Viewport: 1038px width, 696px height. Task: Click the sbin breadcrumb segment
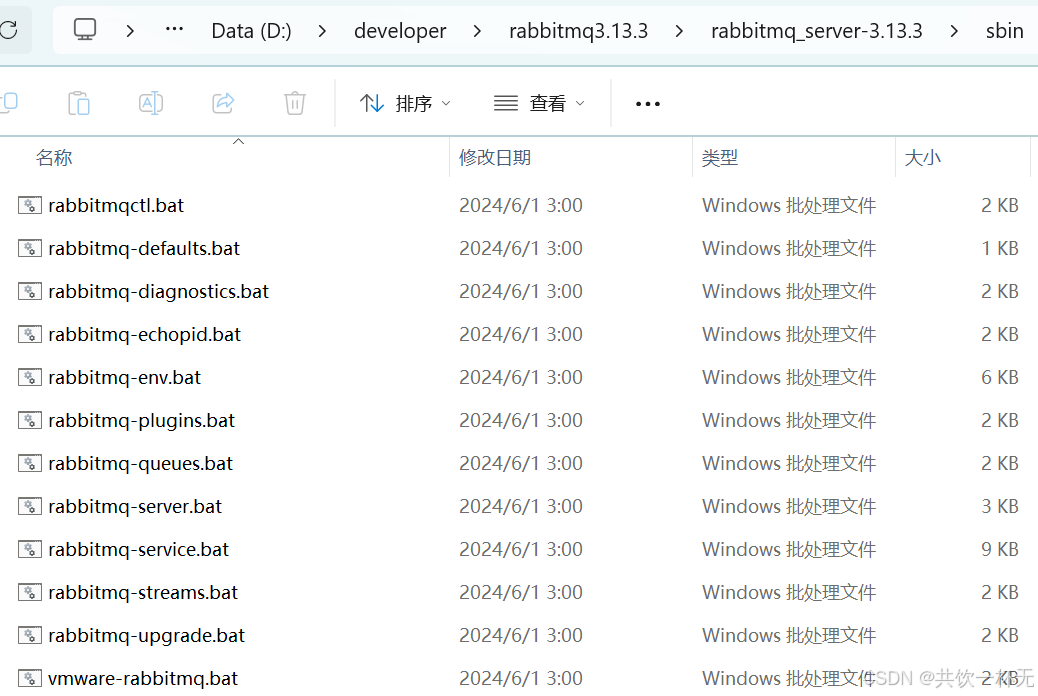pos(1004,30)
